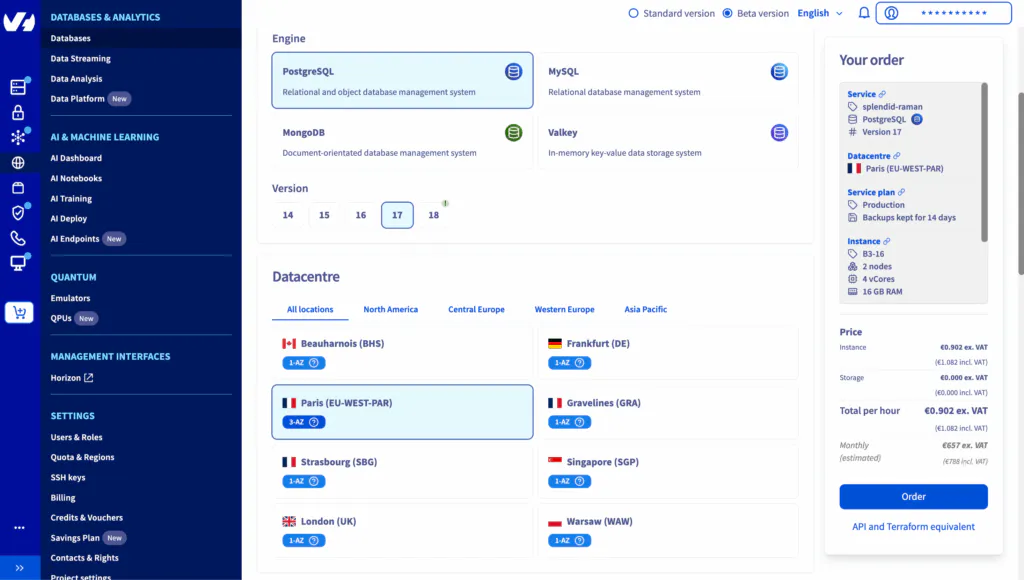Open Horizon external link
Image resolution: width=1024 pixels, height=580 pixels.
point(72,378)
